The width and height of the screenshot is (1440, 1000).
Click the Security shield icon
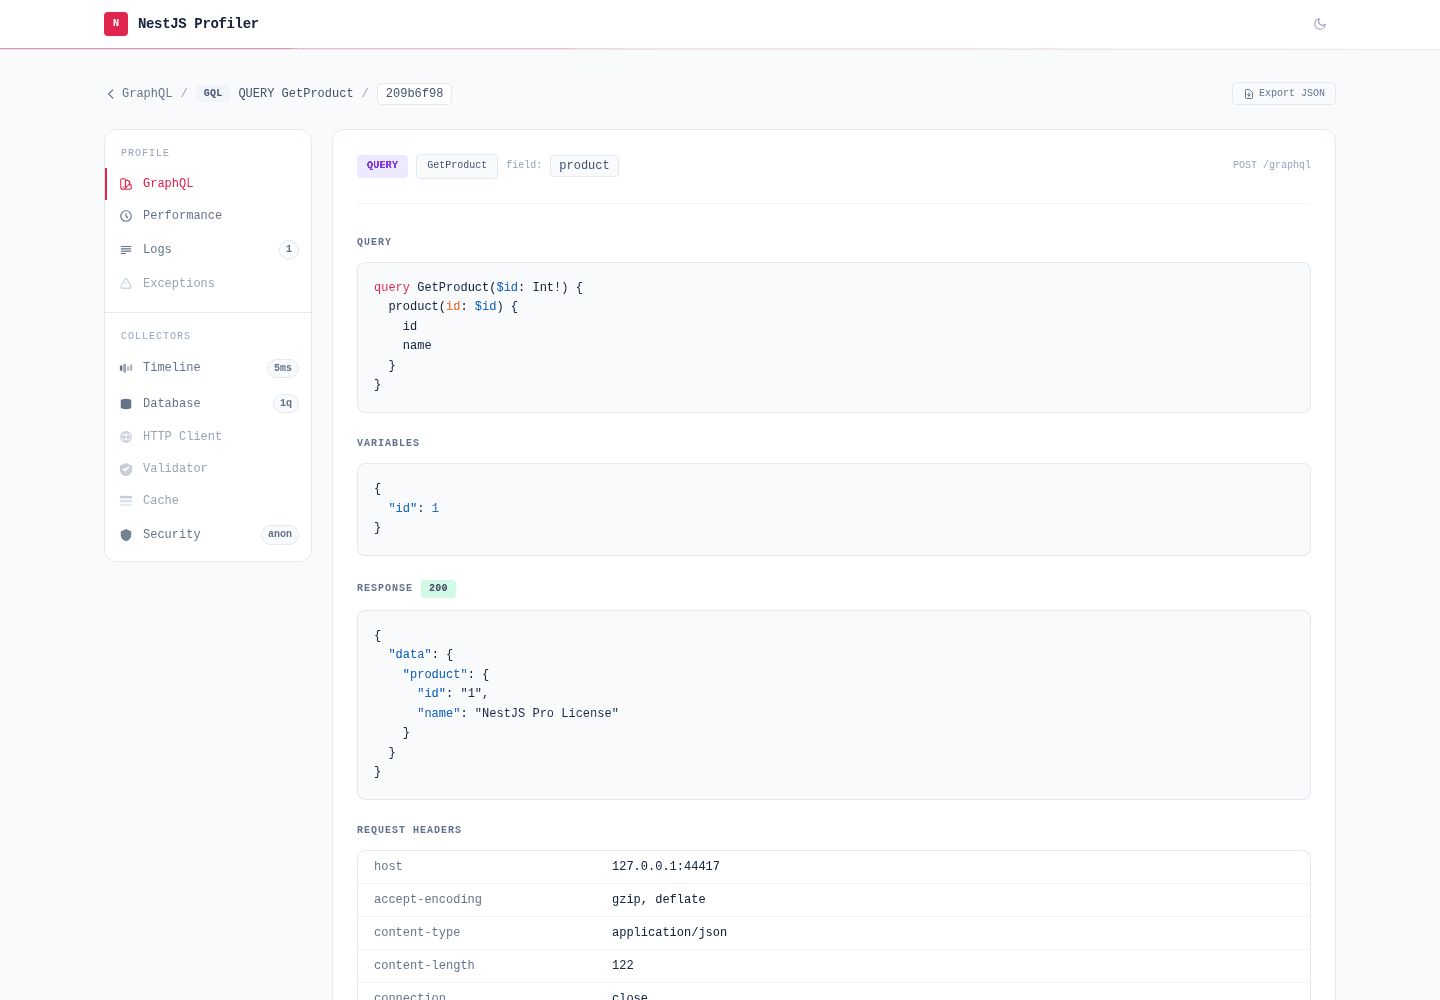pyautogui.click(x=126, y=535)
